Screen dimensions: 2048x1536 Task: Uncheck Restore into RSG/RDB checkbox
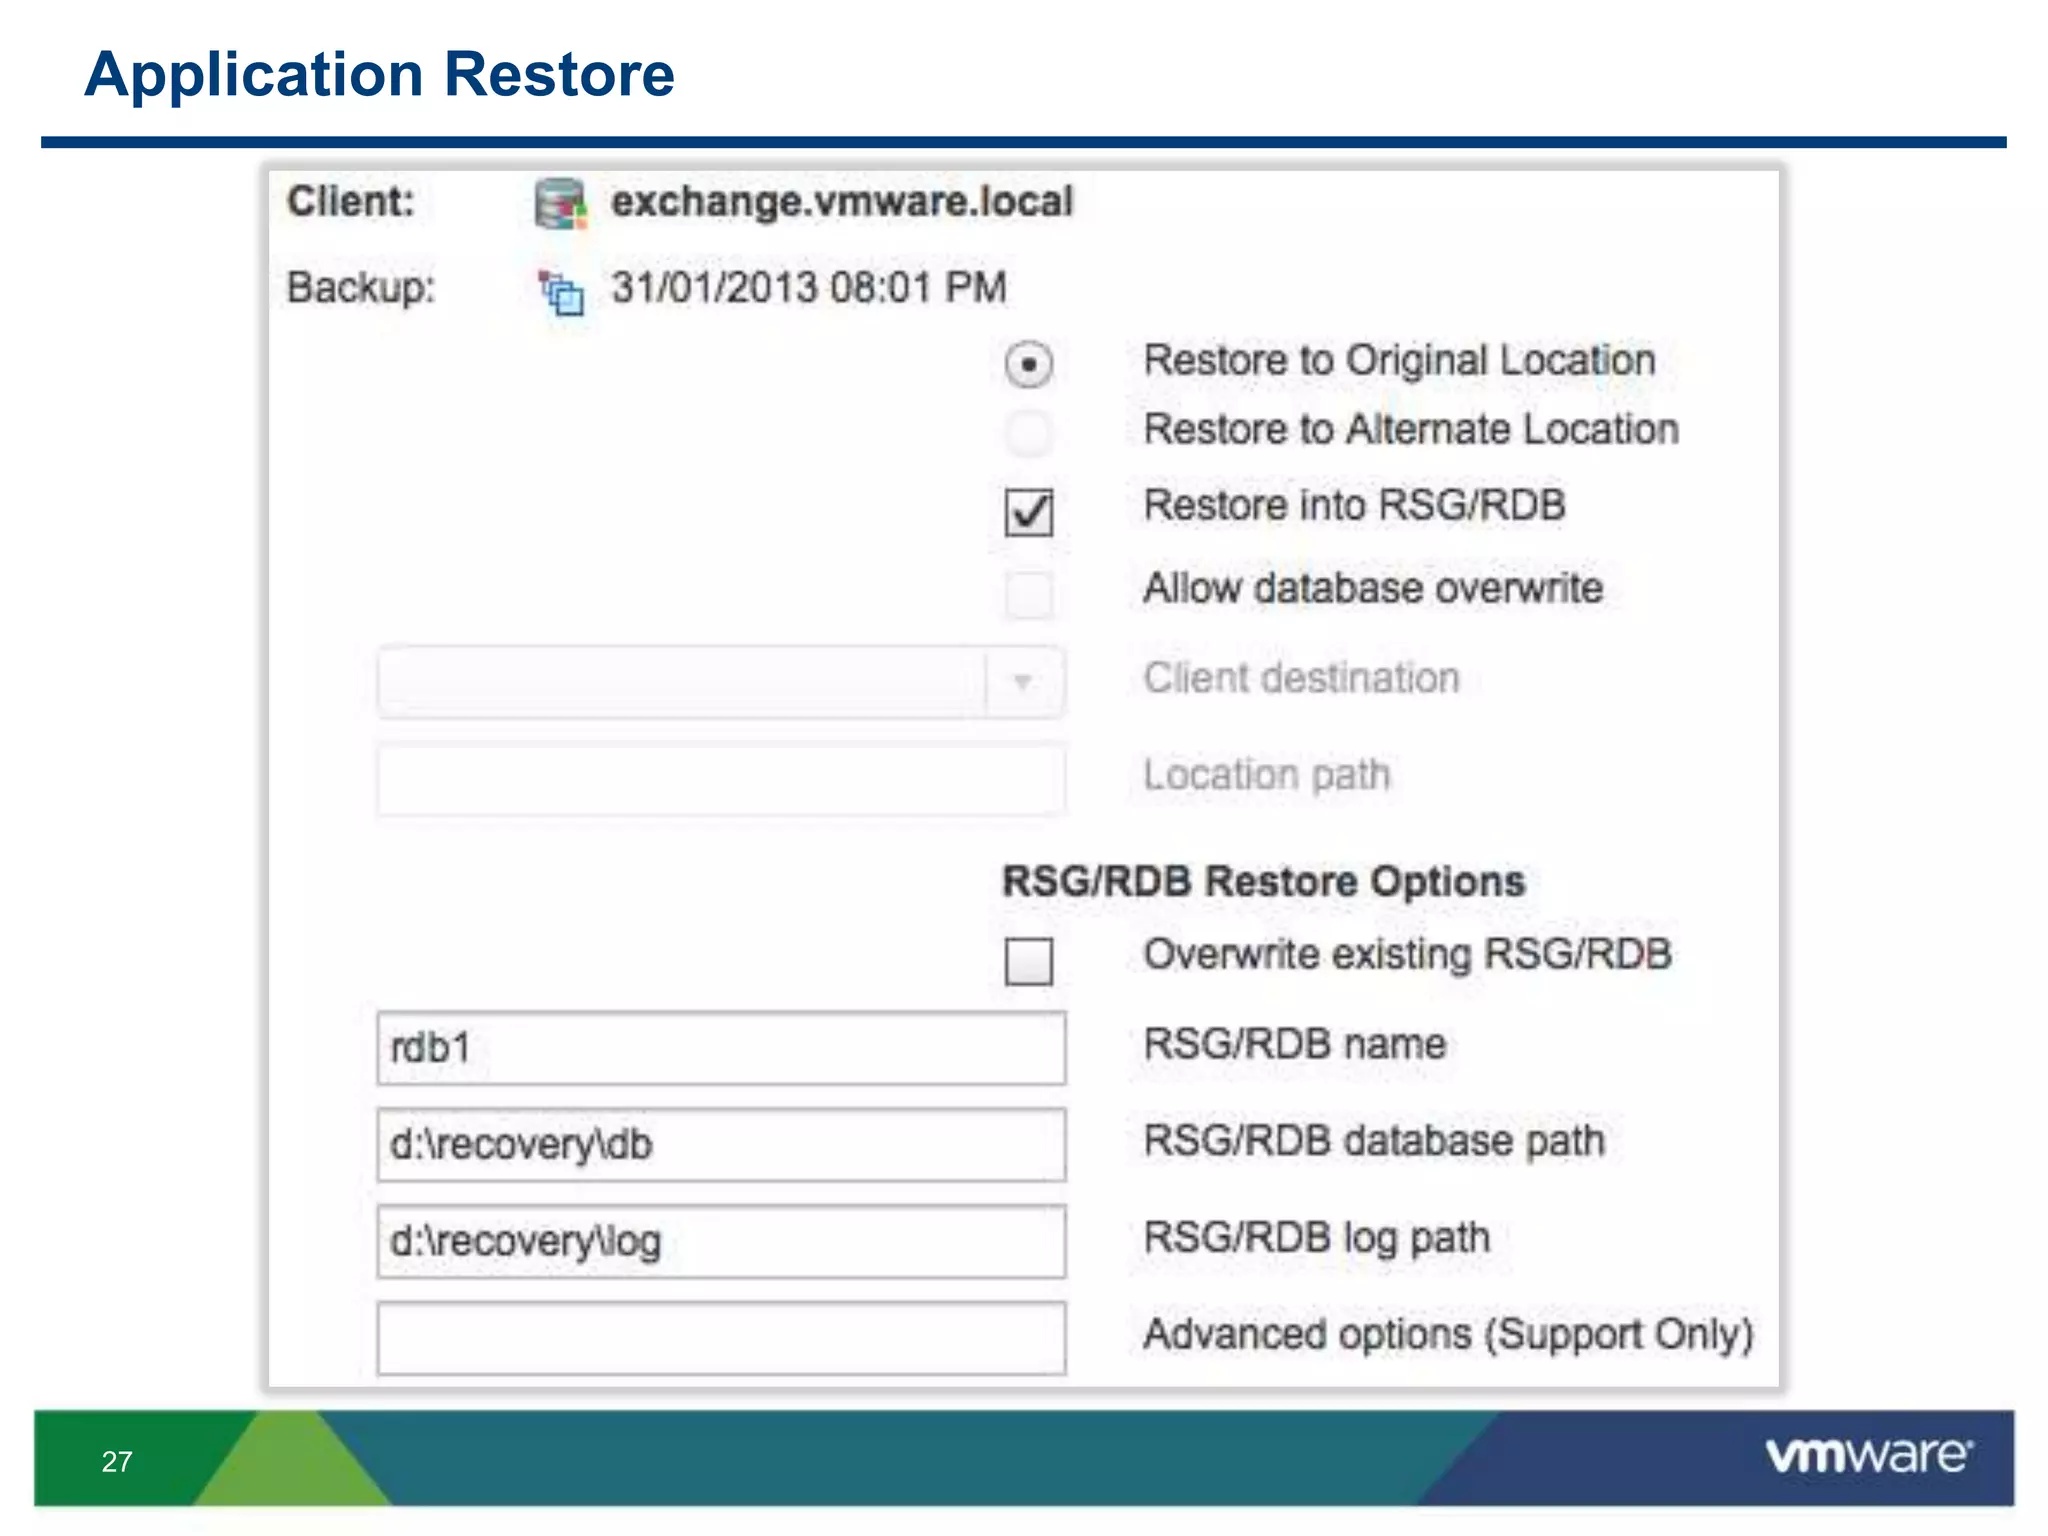coord(1029,512)
